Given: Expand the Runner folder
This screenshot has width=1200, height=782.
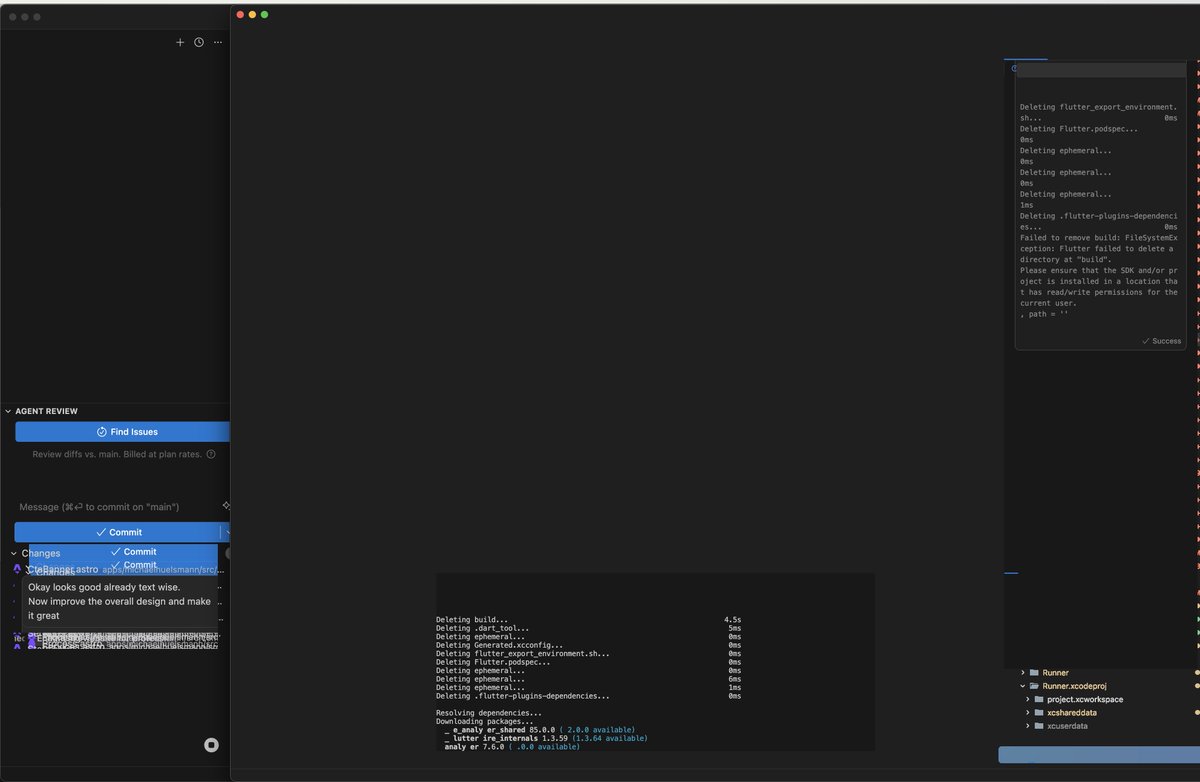Looking at the screenshot, I should coord(1022,673).
